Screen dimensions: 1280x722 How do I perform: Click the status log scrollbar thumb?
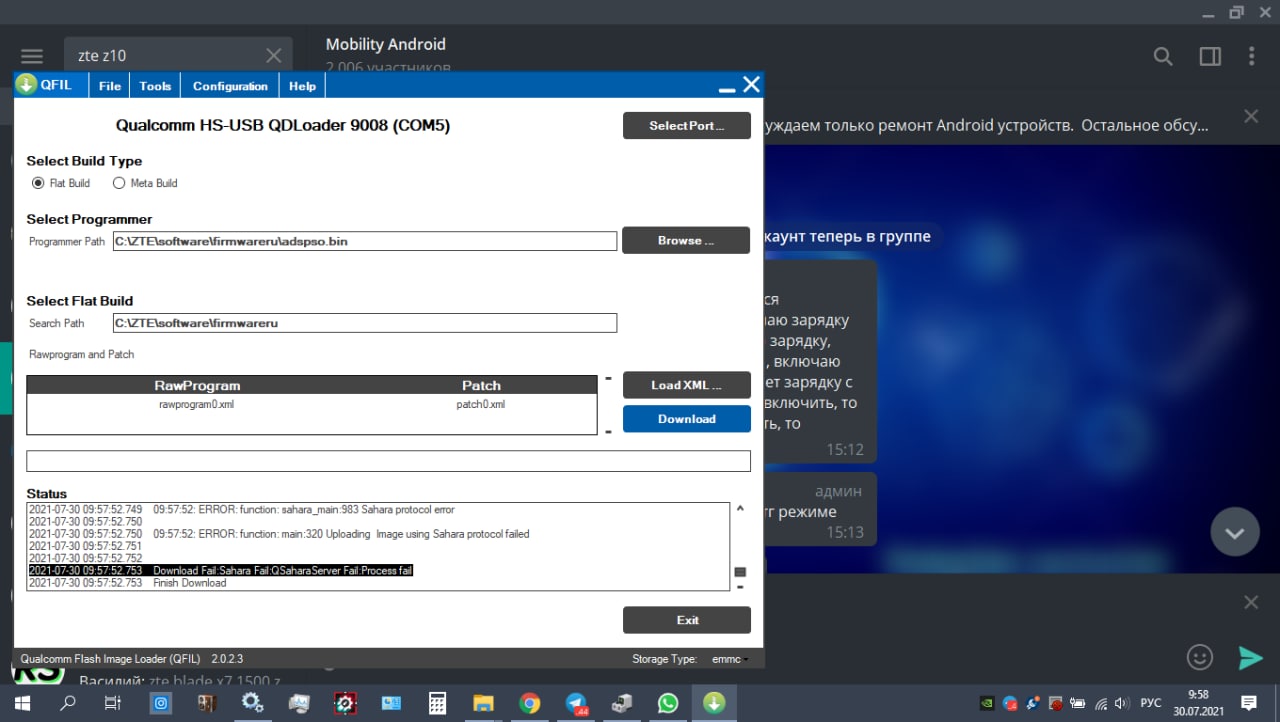coord(740,572)
